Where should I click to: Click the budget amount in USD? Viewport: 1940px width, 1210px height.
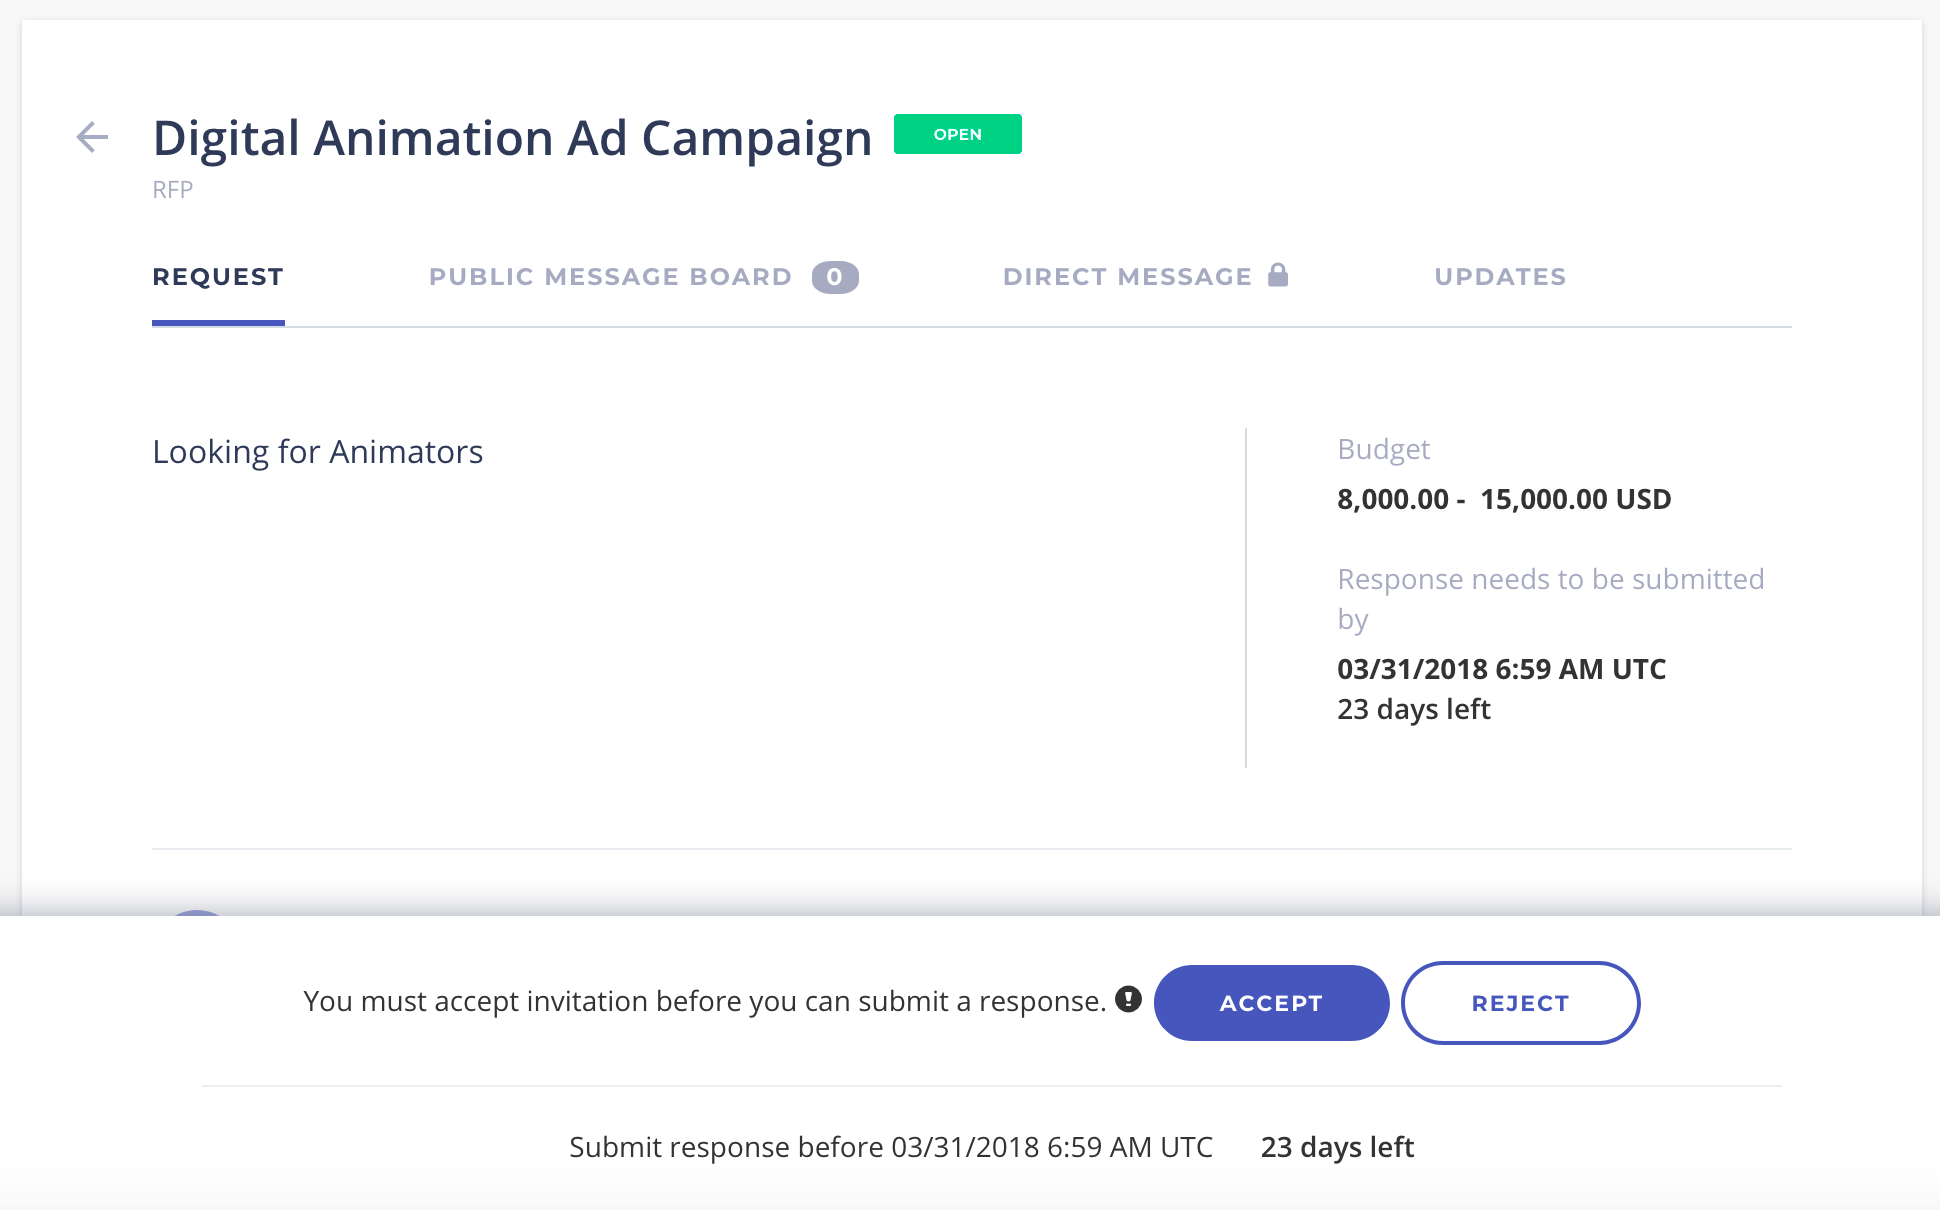click(1503, 499)
